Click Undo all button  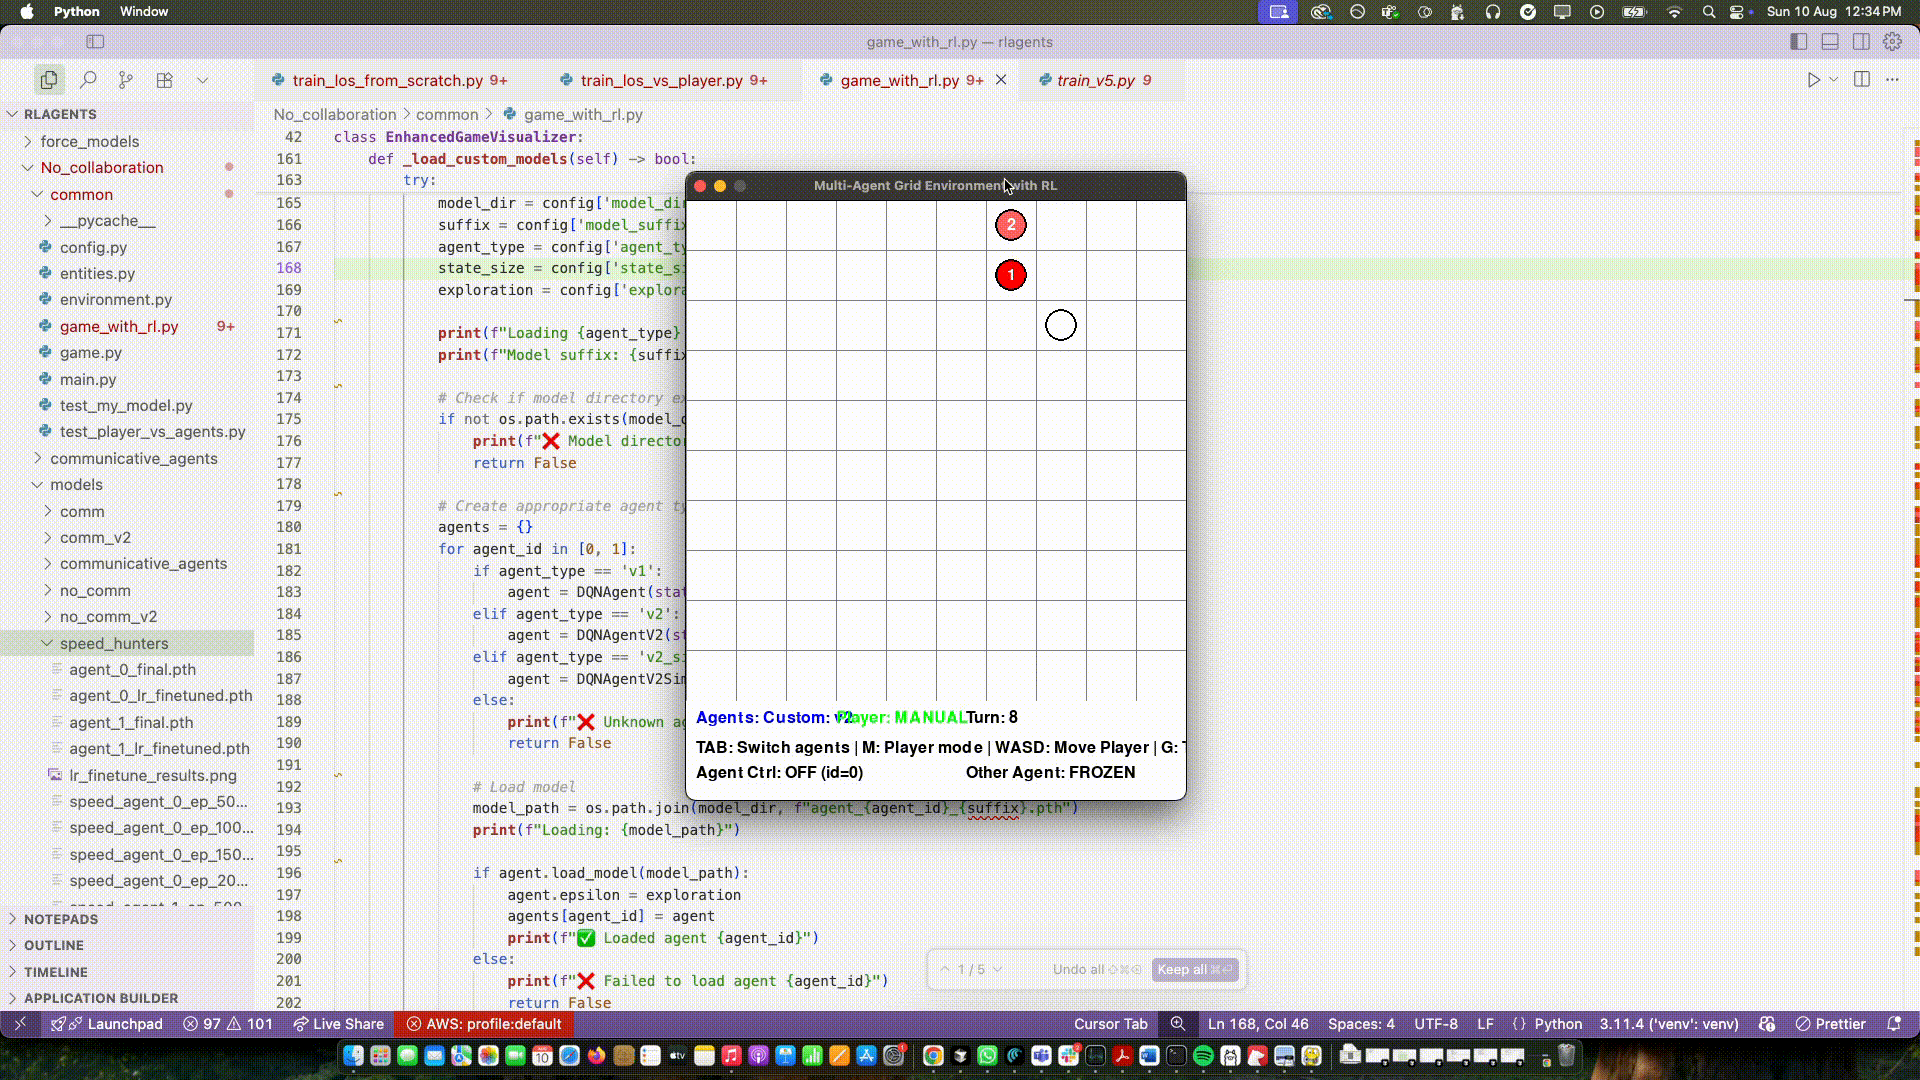(1097, 969)
